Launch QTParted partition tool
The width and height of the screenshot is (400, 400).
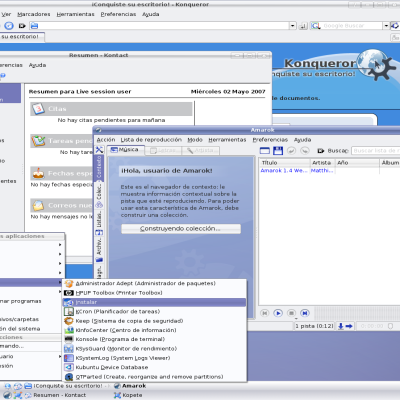coord(155,377)
